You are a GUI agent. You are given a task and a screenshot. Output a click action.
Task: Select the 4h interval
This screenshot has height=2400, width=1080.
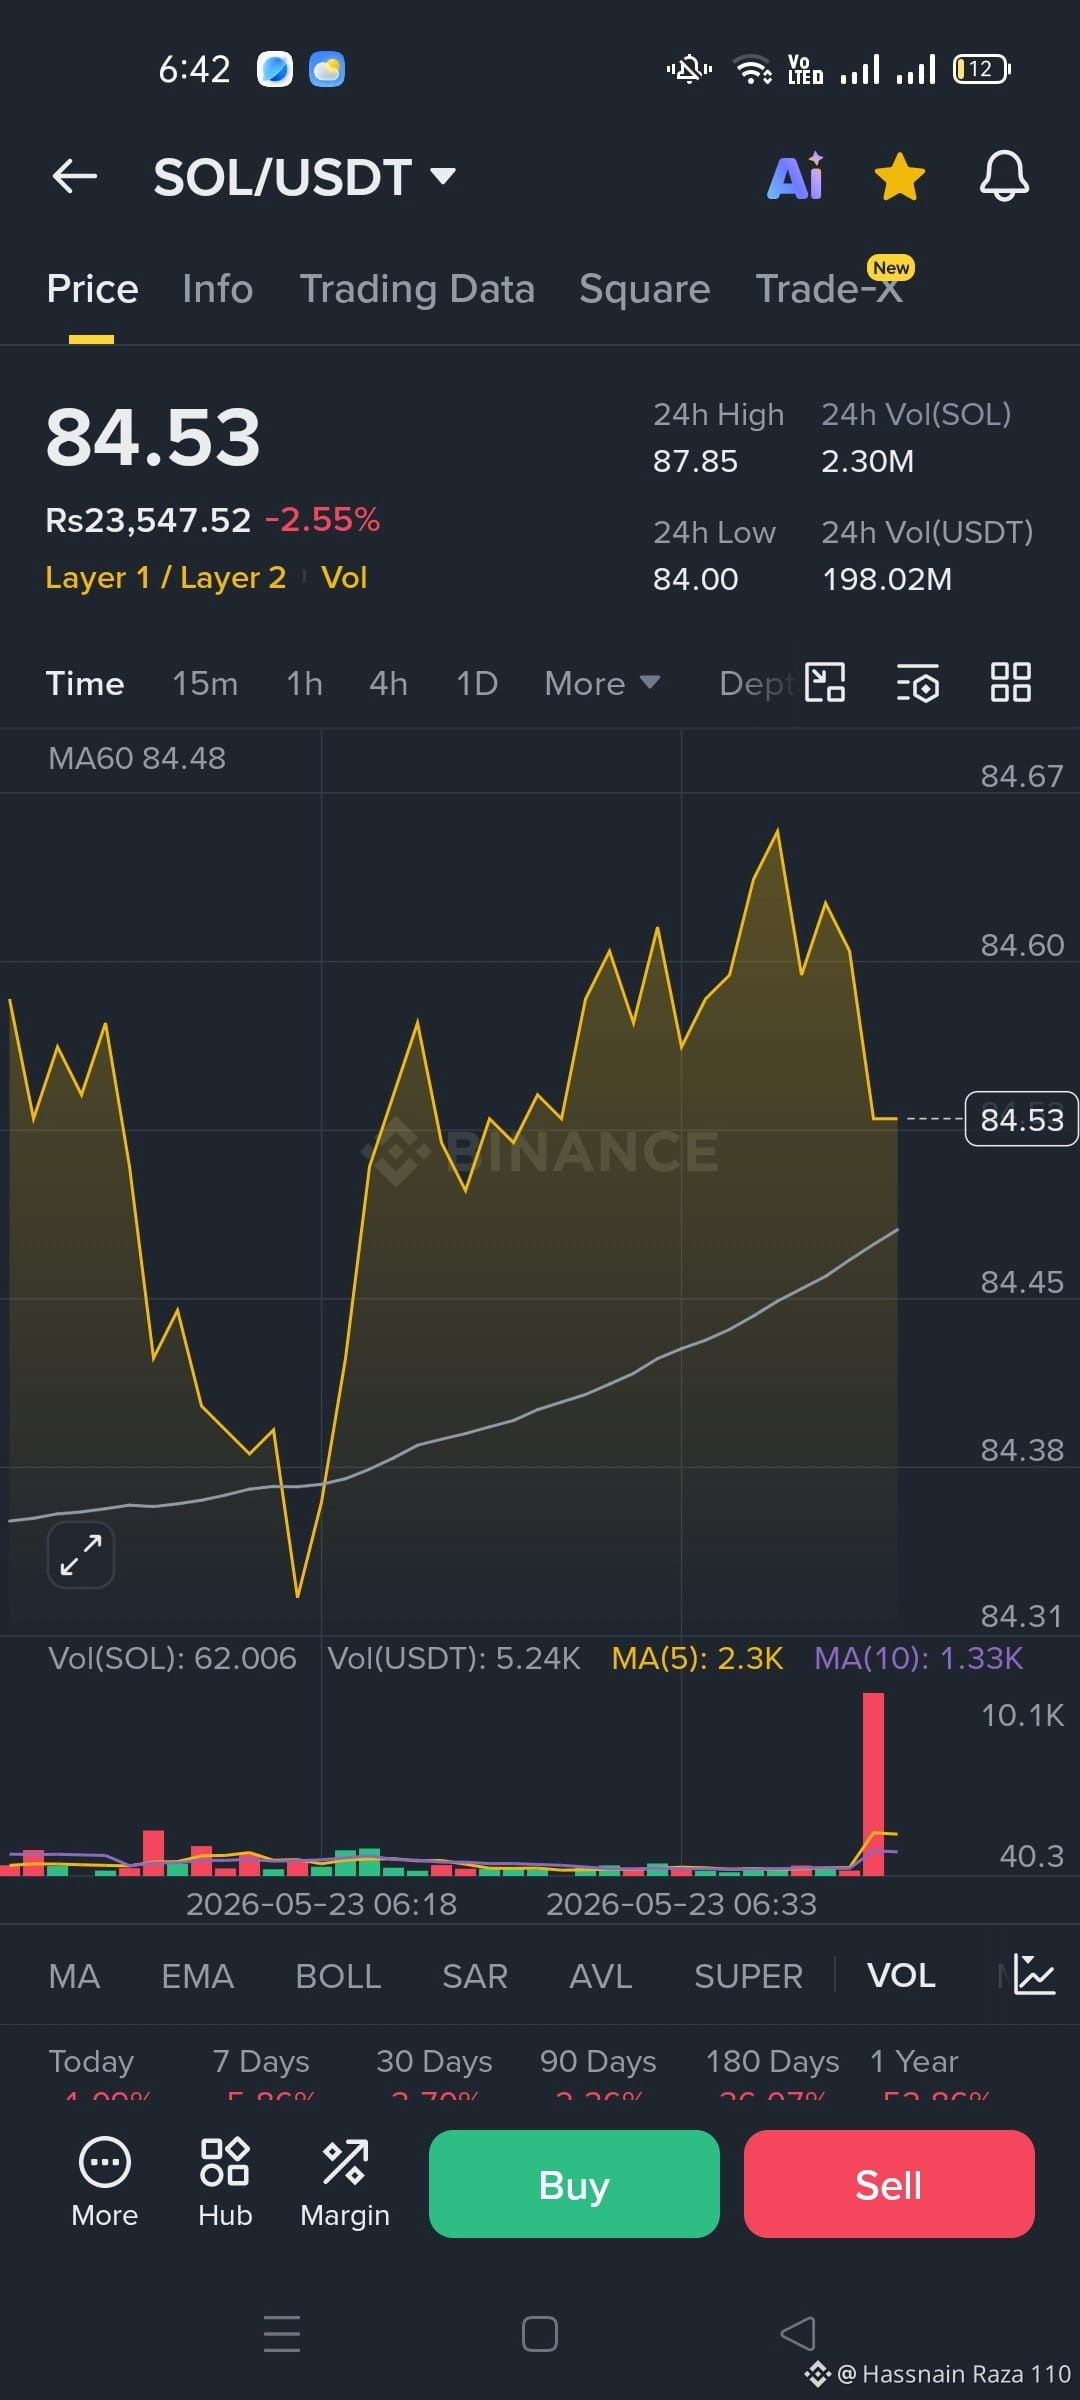[x=388, y=684]
